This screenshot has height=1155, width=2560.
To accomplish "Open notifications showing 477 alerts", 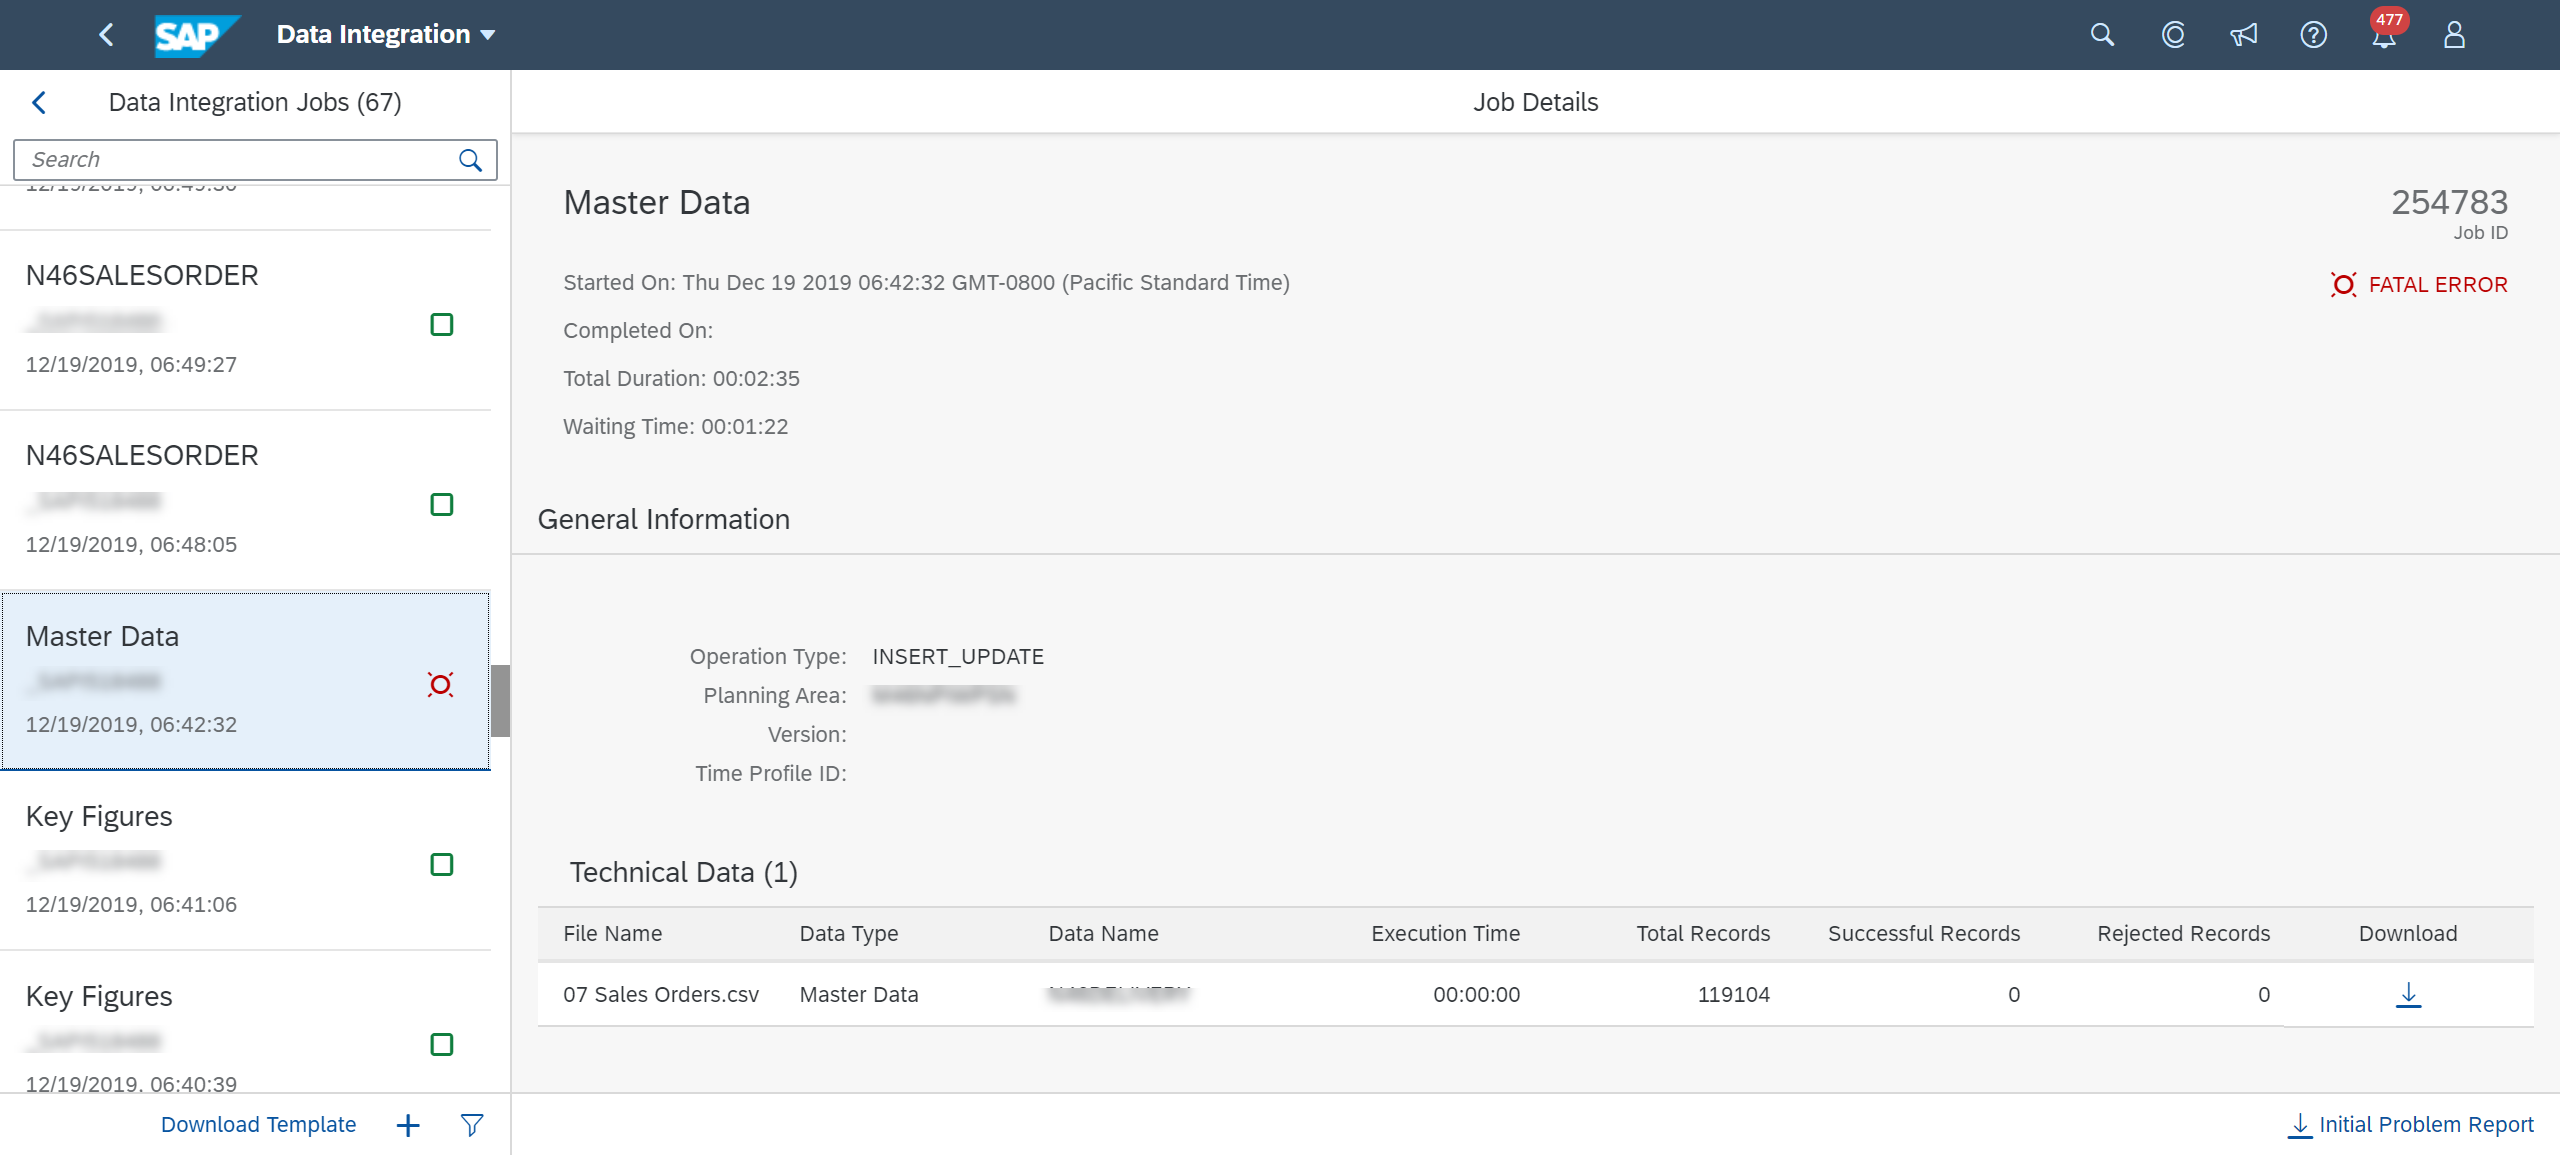I will click(x=2383, y=34).
